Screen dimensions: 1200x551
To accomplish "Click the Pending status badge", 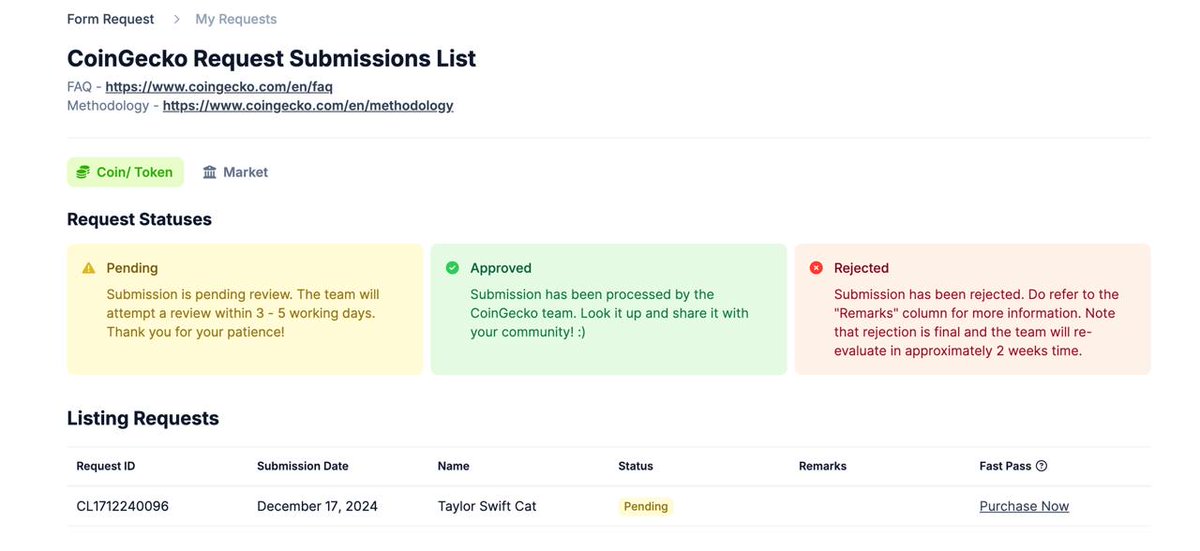I will (x=646, y=506).
